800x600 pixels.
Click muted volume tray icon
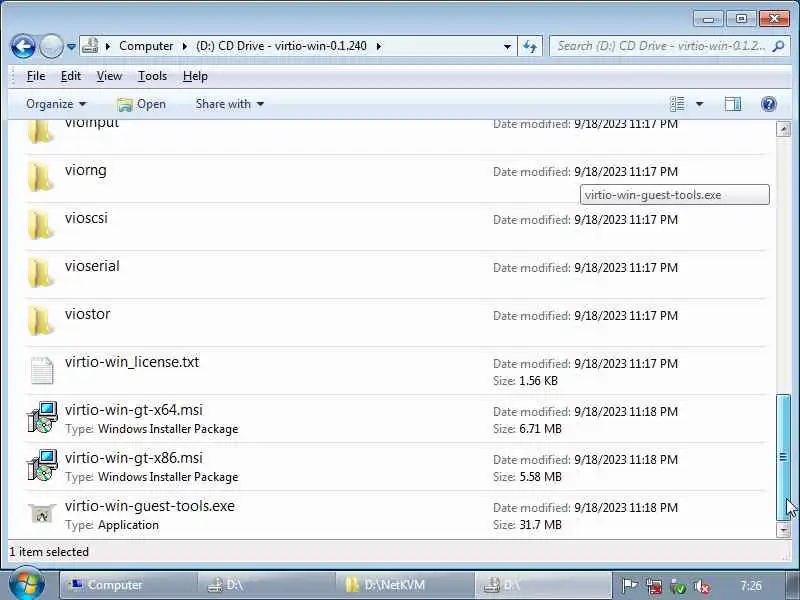702,586
